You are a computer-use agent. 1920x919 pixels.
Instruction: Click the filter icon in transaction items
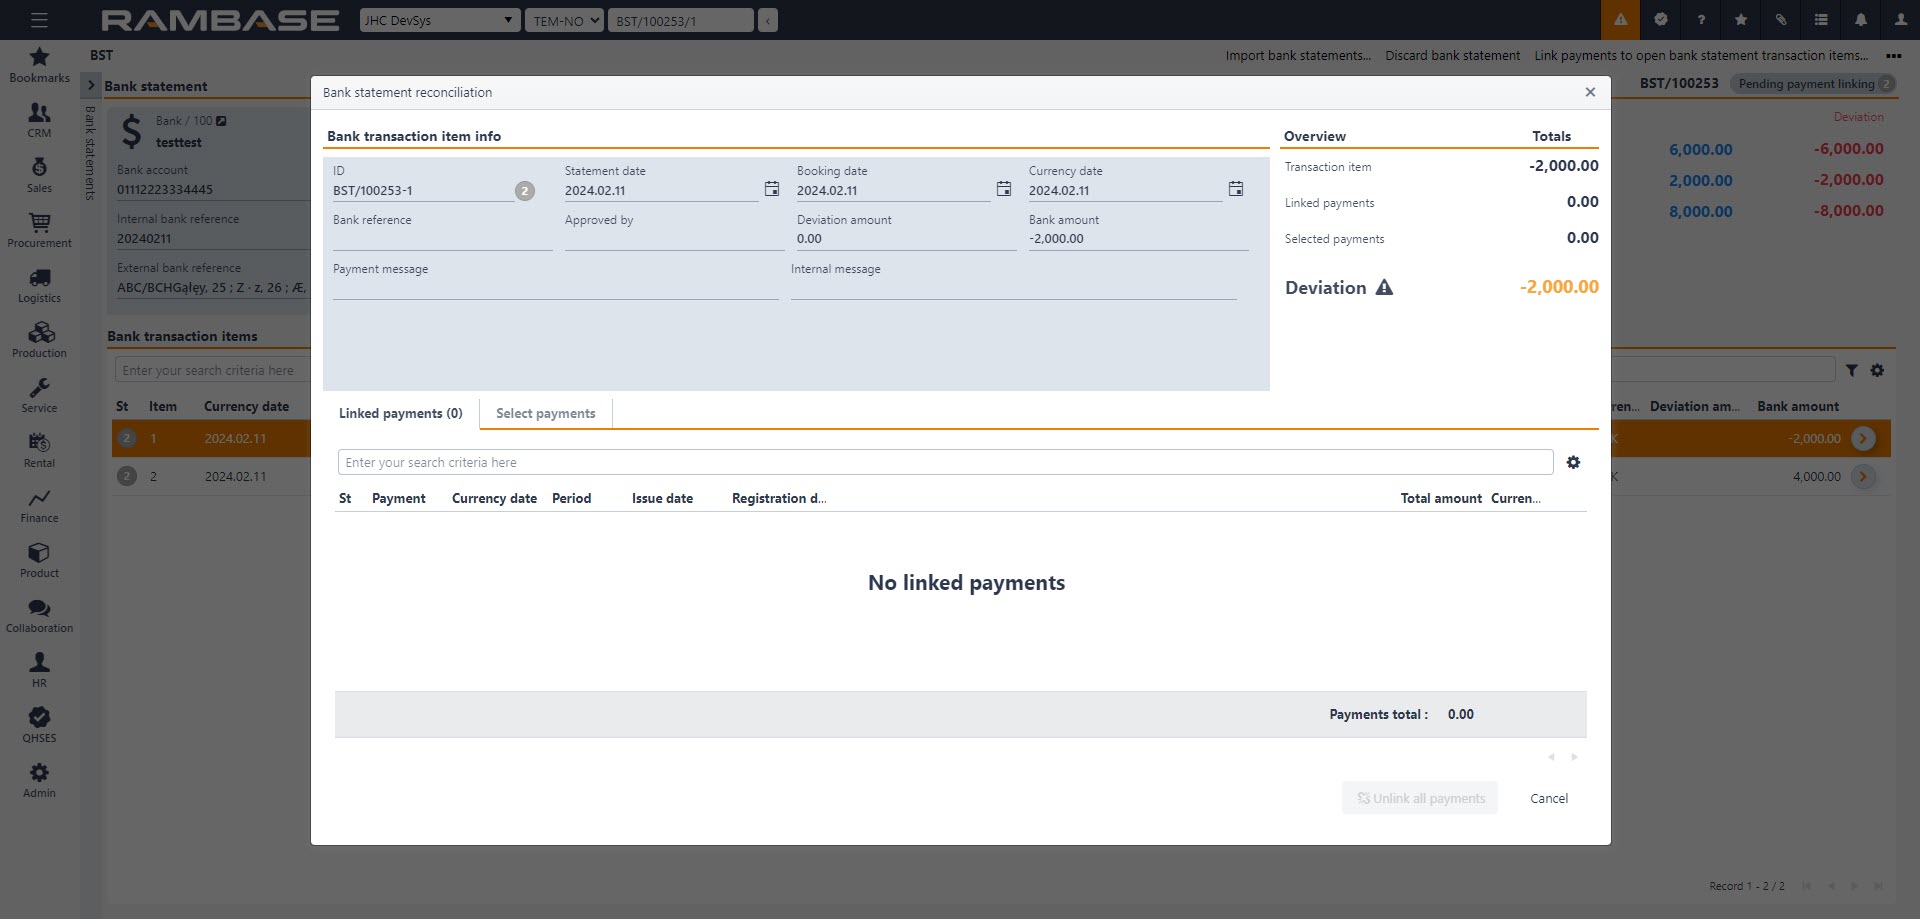click(1851, 371)
